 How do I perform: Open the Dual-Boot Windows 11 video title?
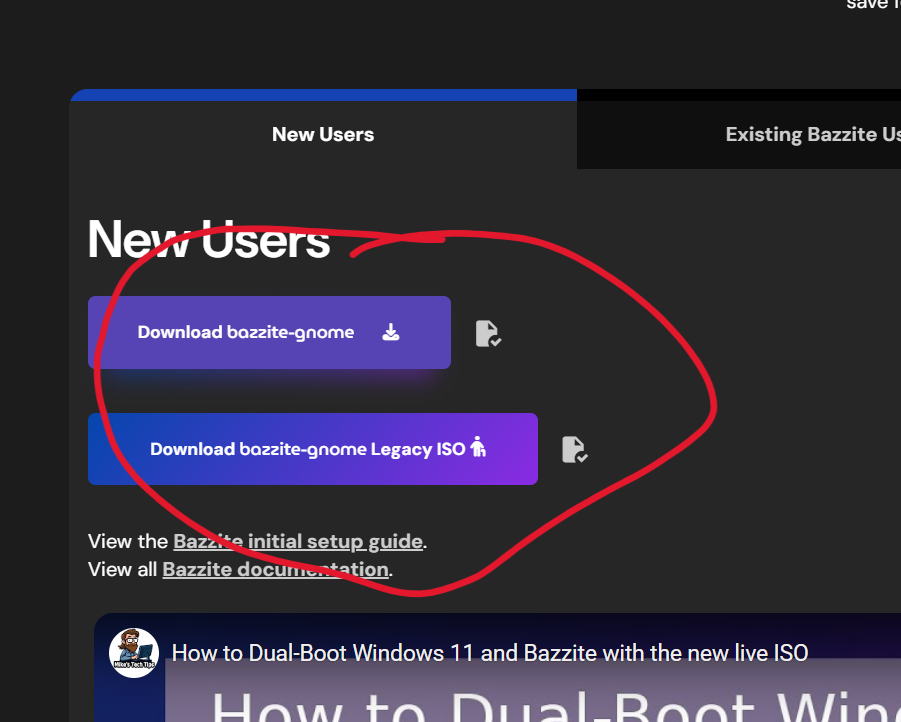[x=490, y=653]
